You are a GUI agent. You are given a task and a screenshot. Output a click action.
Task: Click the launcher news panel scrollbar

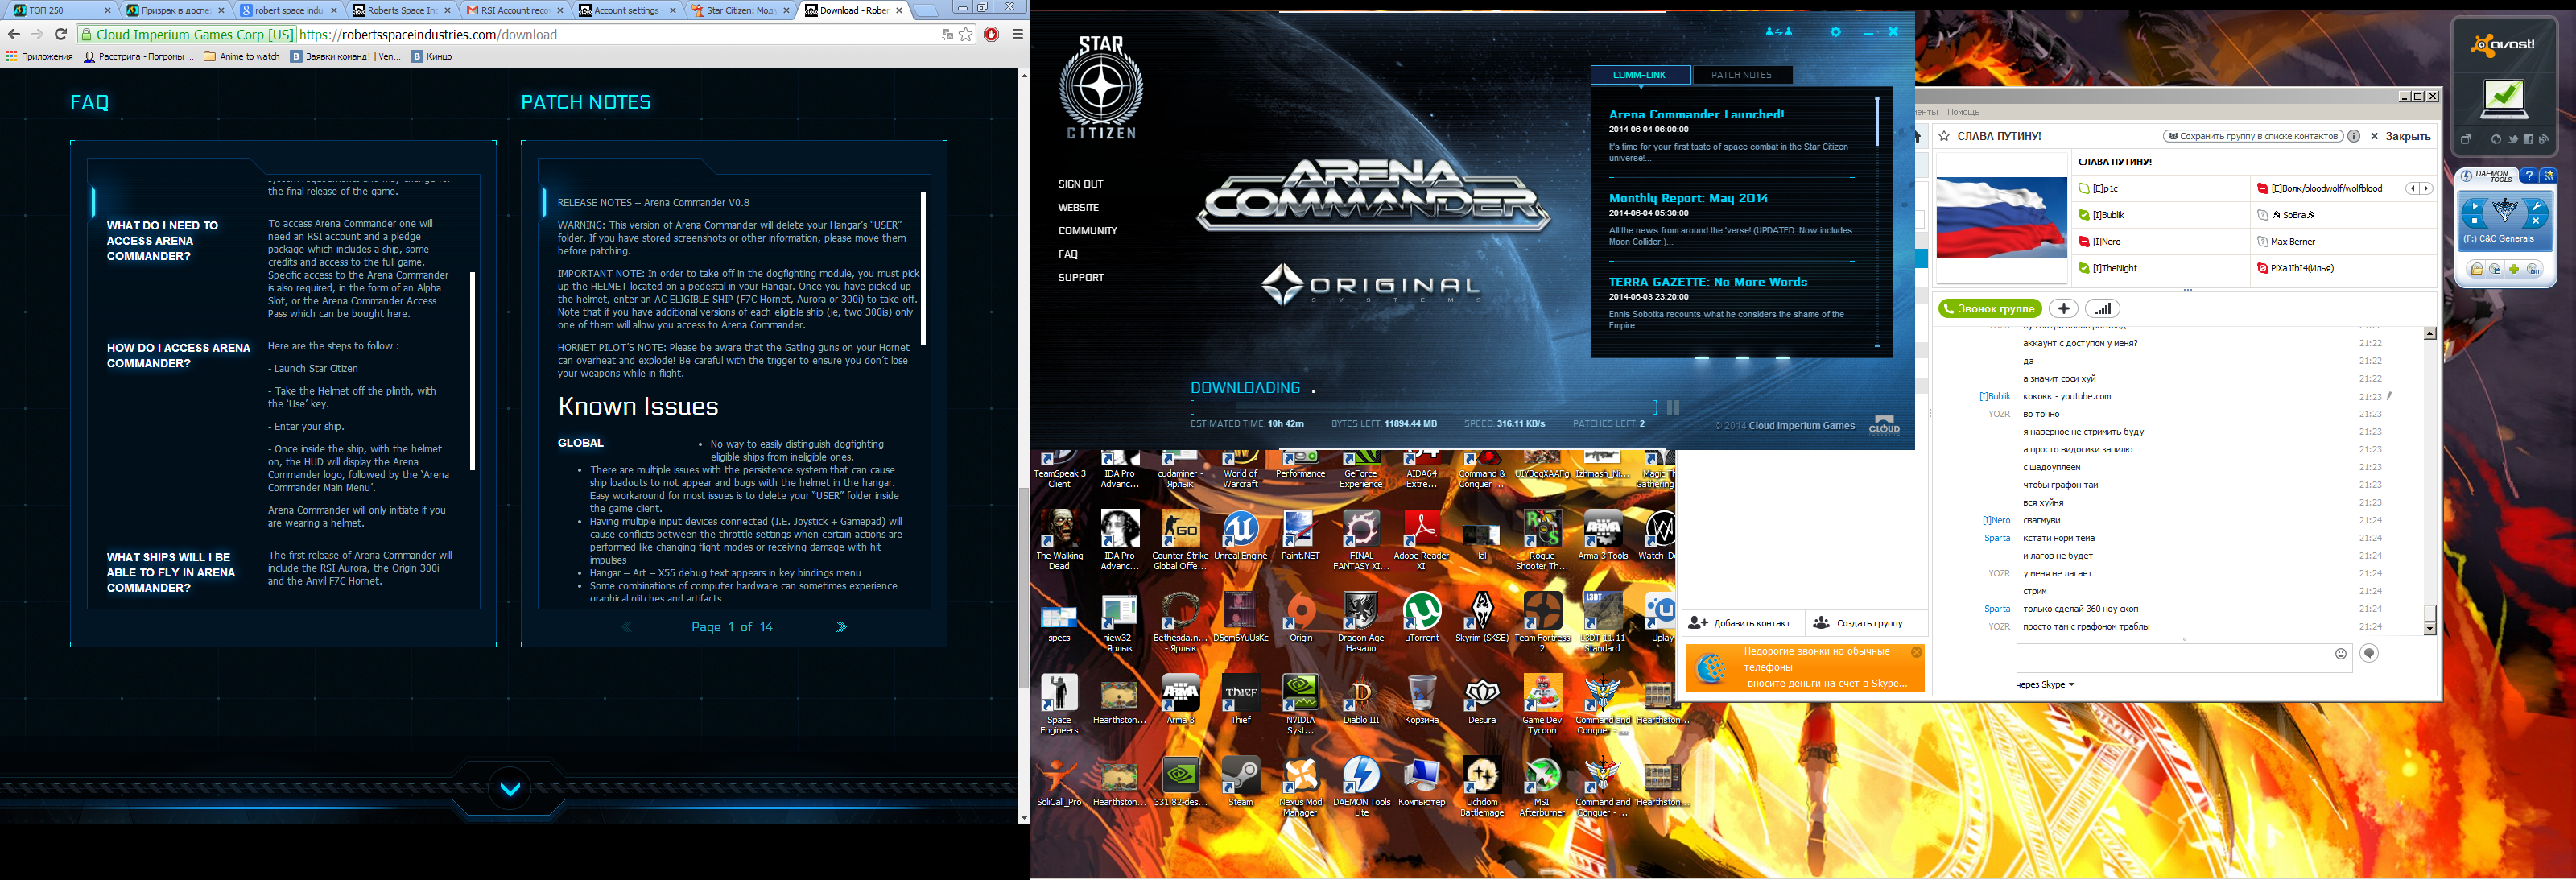click(x=1877, y=122)
